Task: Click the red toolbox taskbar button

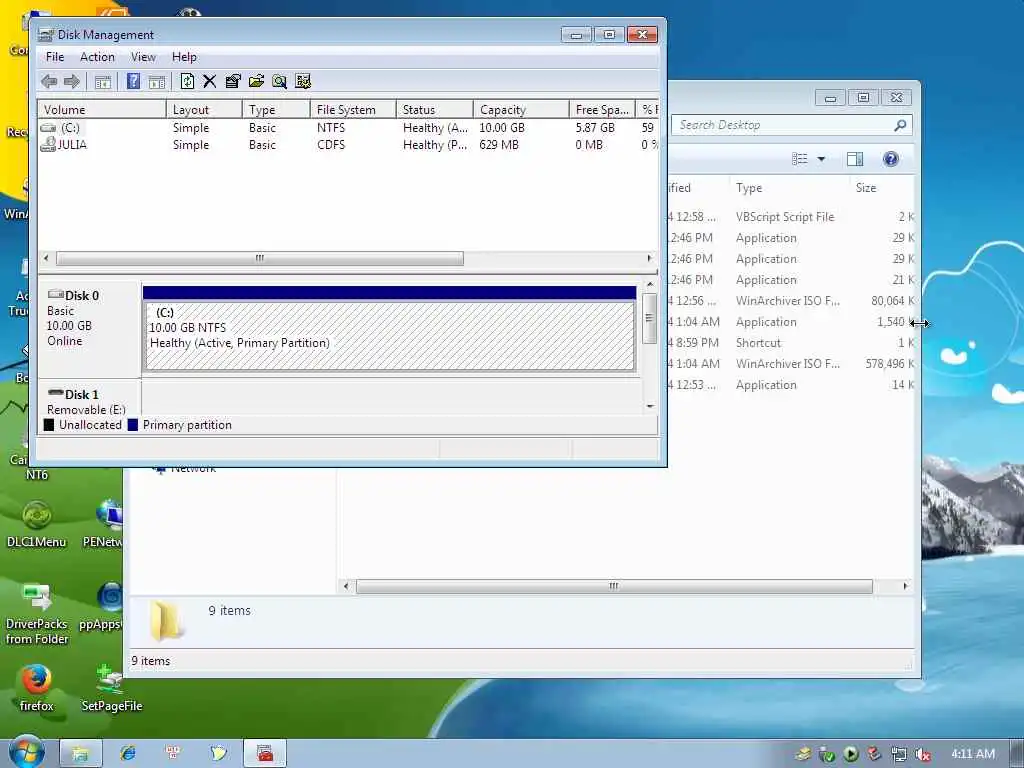Action: pos(264,754)
